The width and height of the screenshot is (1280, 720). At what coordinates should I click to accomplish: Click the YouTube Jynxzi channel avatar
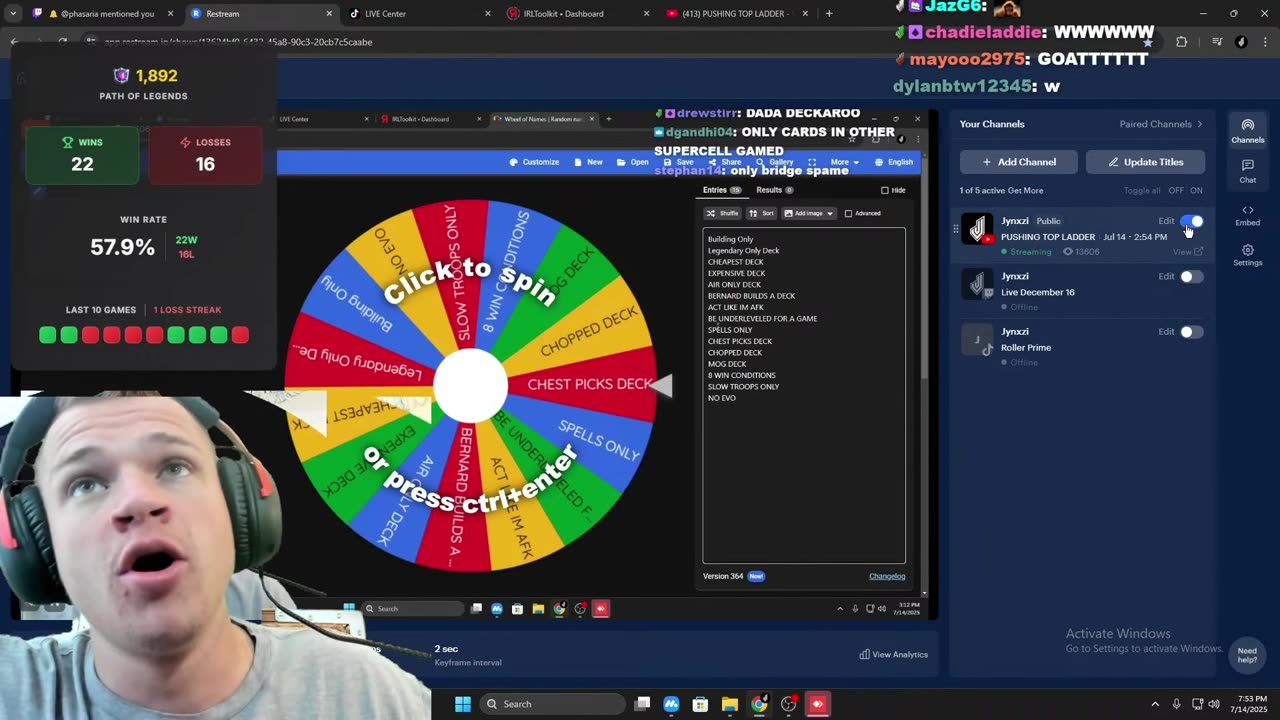(x=977, y=229)
